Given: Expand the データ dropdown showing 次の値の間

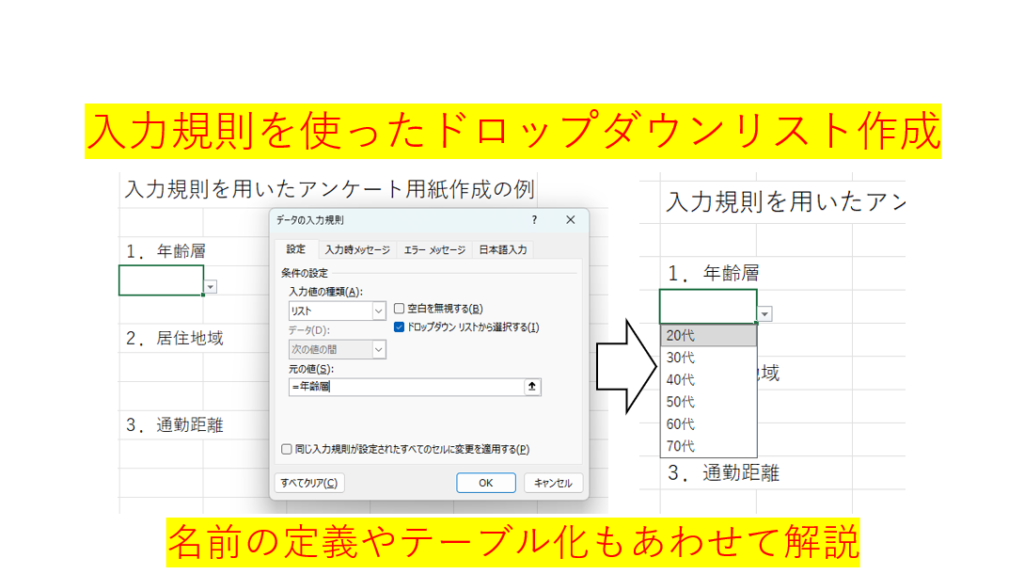Looking at the screenshot, I should point(378,350).
